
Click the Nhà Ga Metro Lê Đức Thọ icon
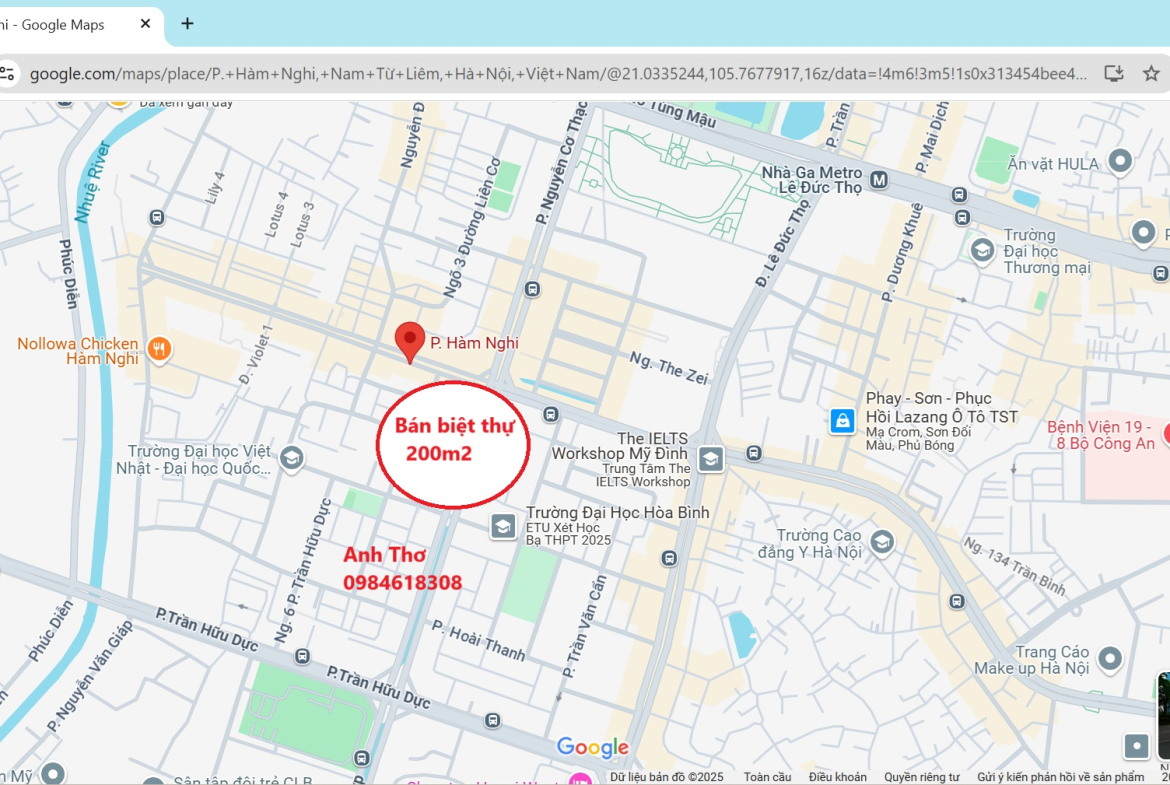(879, 180)
